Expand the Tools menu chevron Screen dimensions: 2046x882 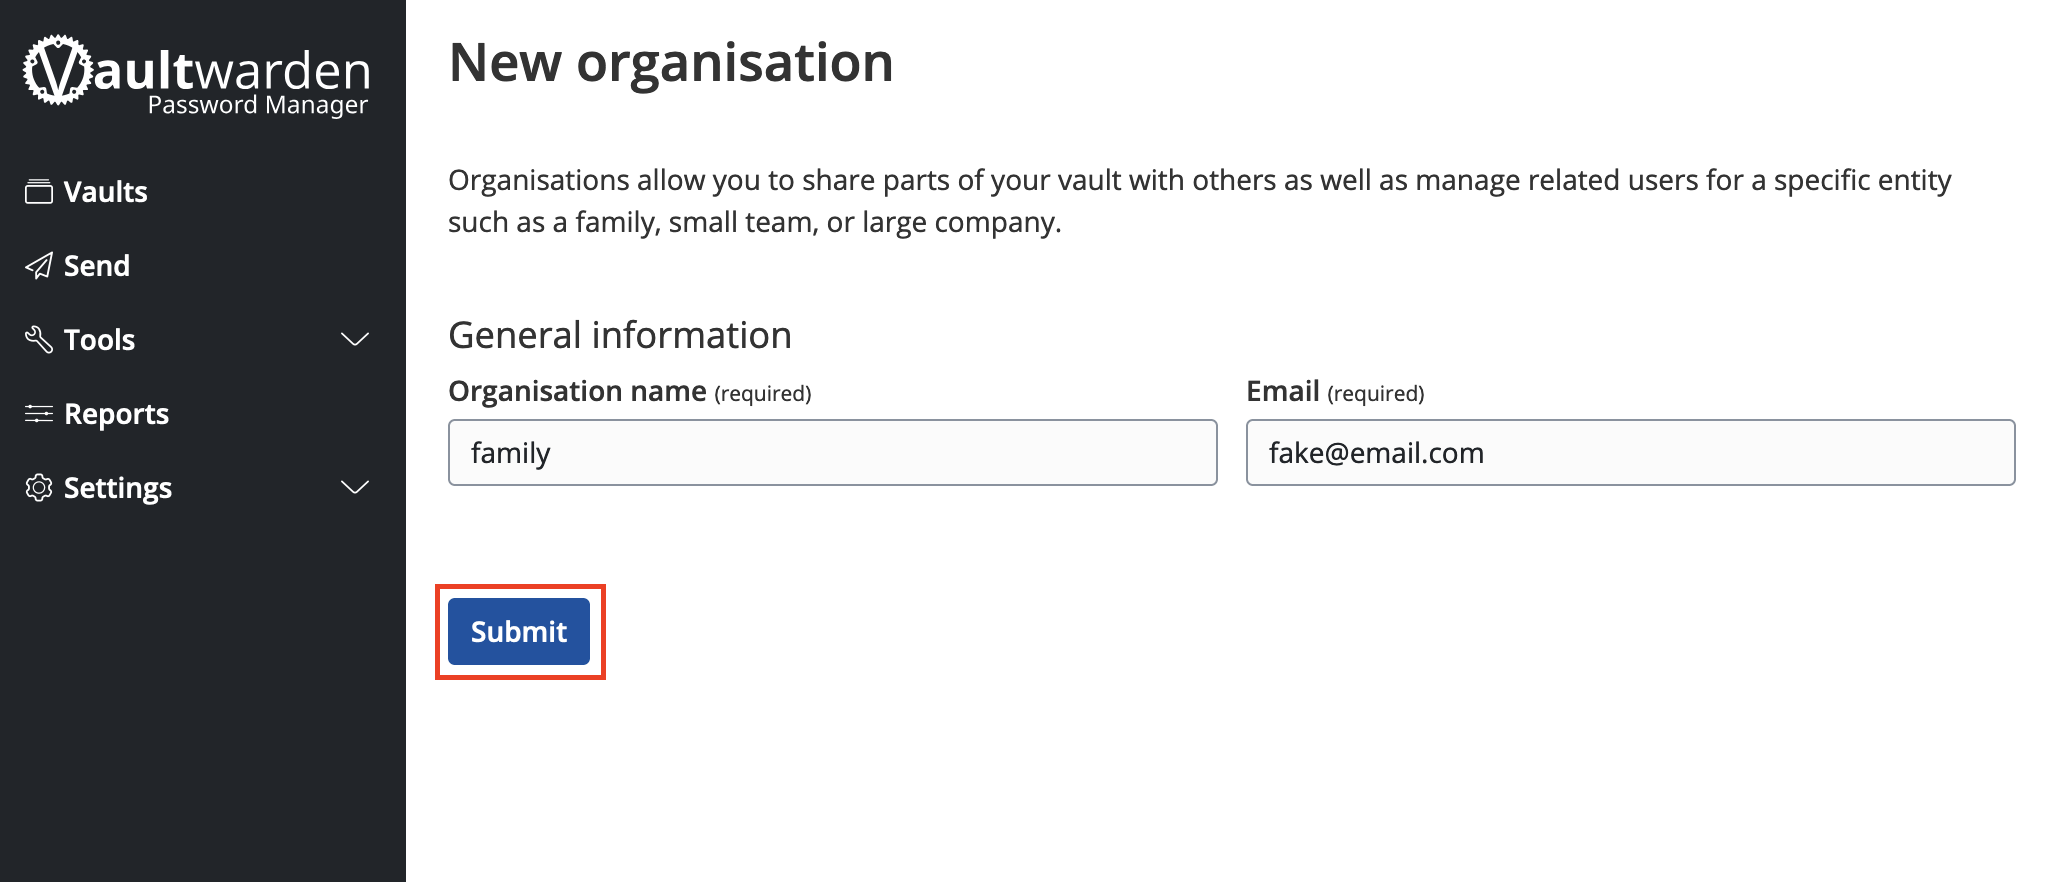pos(355,339)
